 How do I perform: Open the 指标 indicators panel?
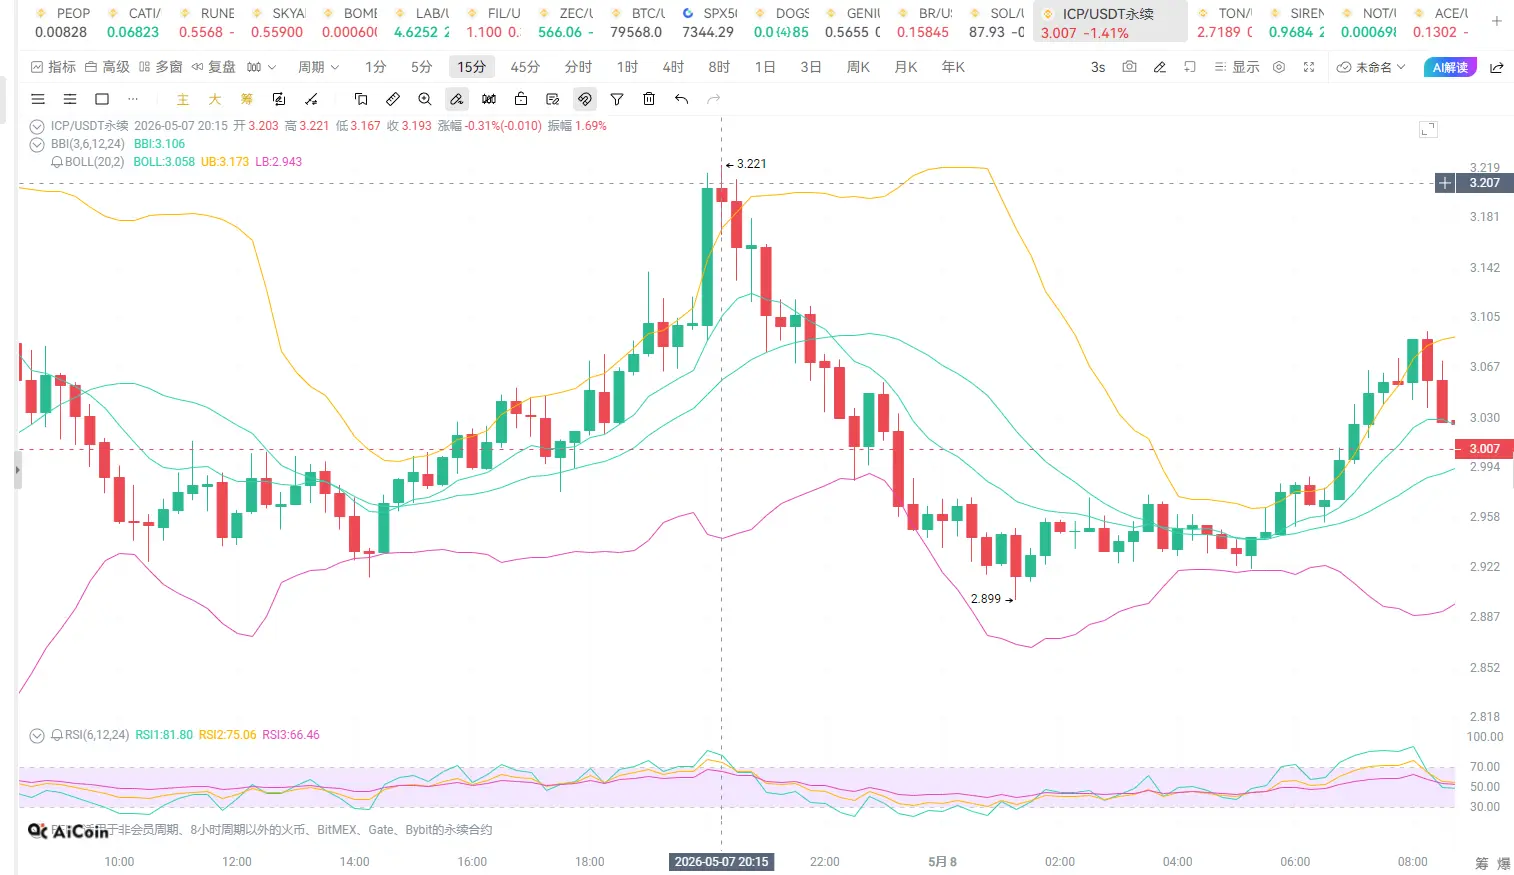point(53,67)
